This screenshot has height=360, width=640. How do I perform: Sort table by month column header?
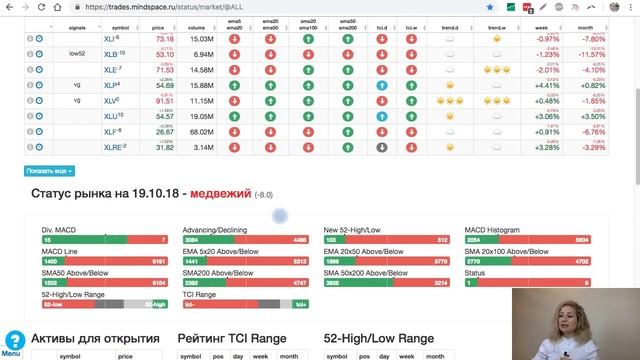pos(585,28)
